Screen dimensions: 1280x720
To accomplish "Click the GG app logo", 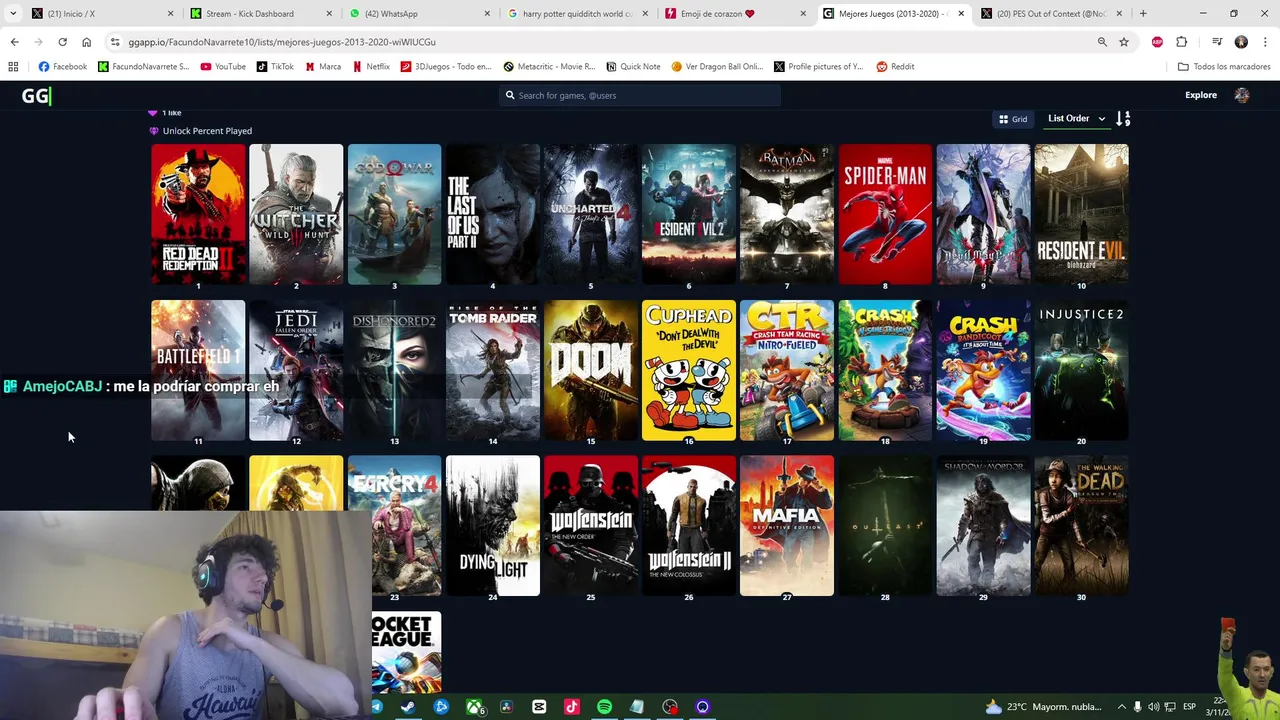I will pos(36,95).
